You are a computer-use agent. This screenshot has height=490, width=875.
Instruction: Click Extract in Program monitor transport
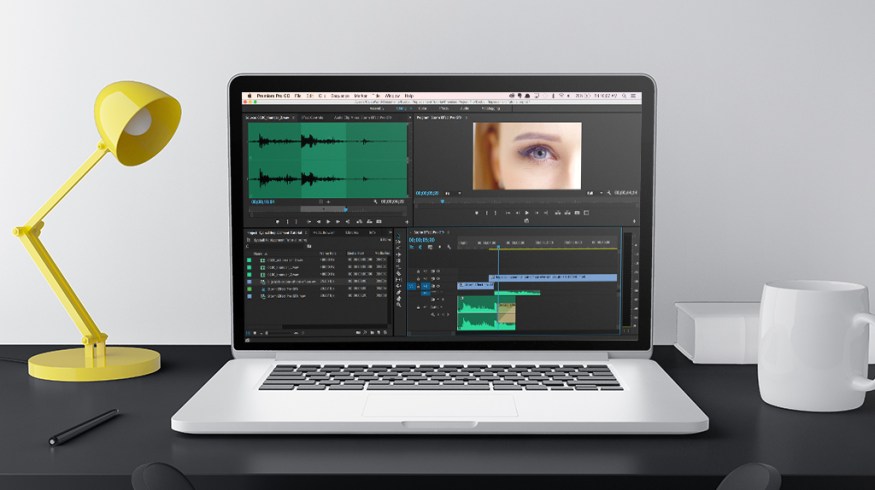(568, 213)
